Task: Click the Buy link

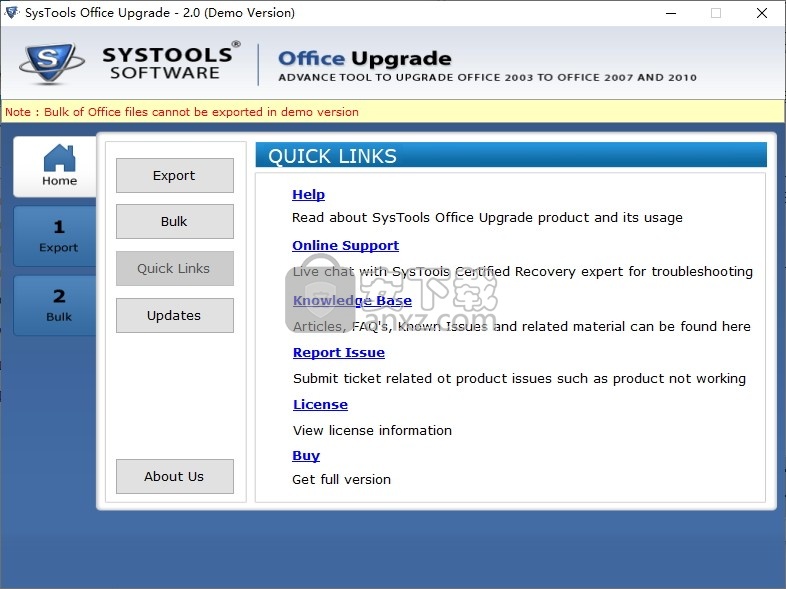Action: tap(306, 456)
